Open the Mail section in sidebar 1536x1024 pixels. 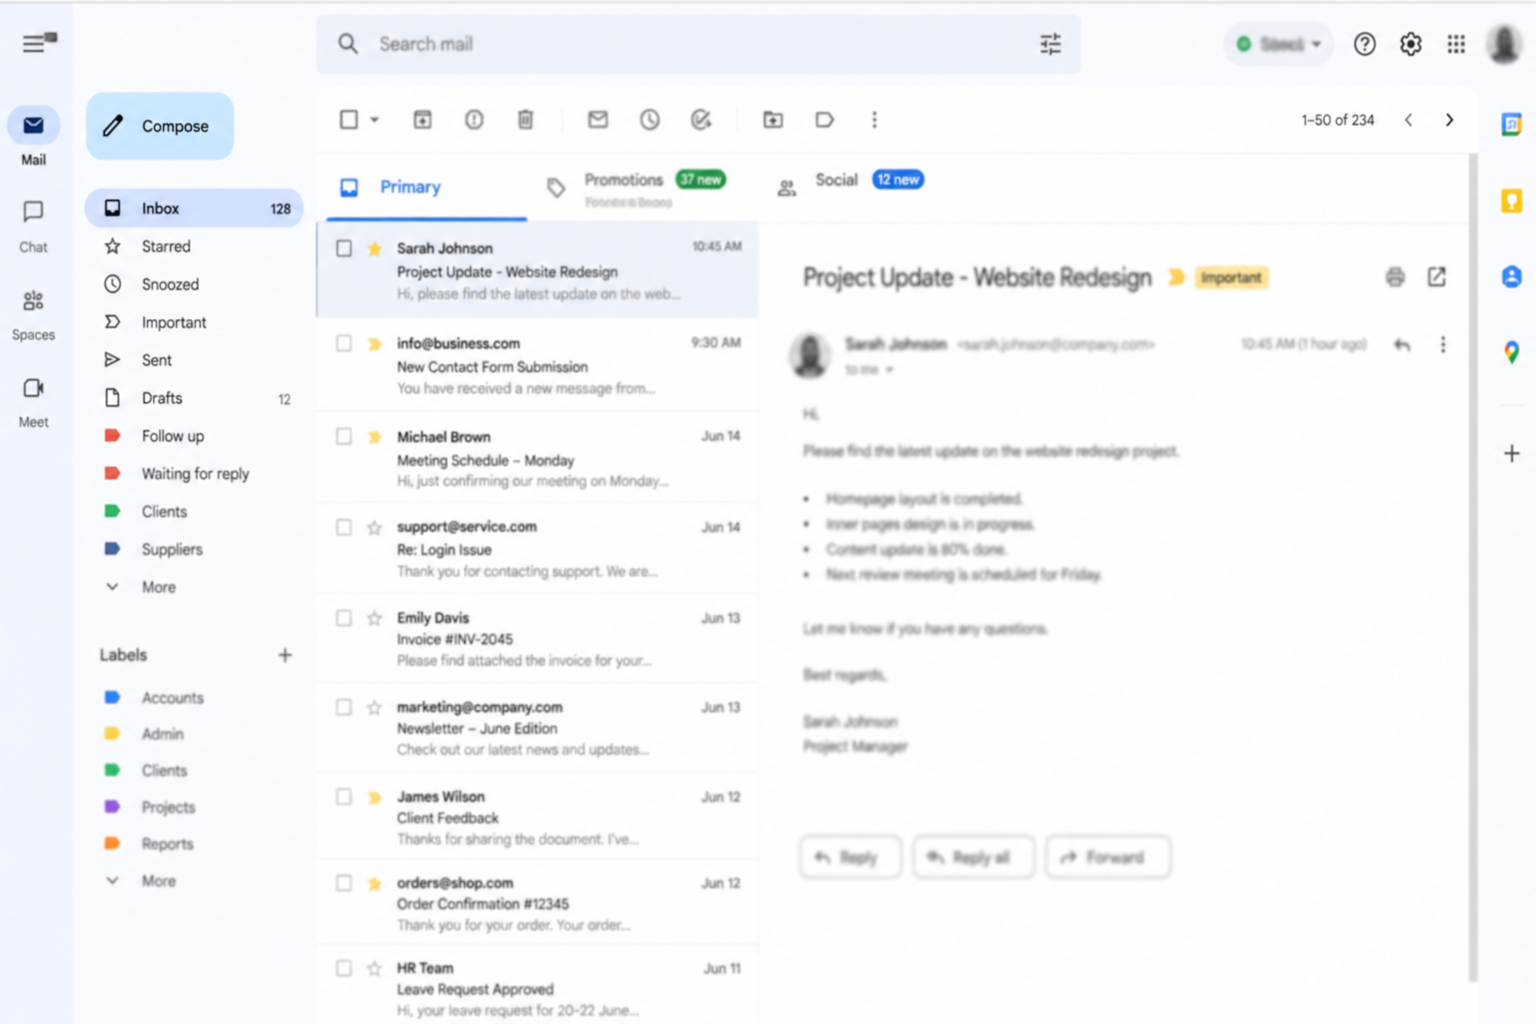point(33,138)
